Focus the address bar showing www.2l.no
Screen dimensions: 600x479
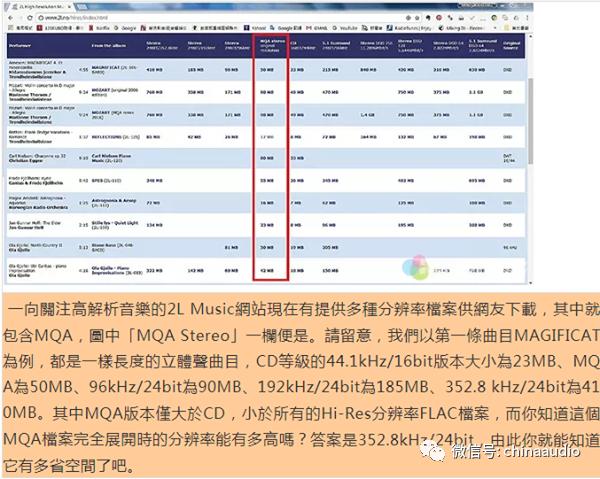pyautogui.click(x=218, y=18)
